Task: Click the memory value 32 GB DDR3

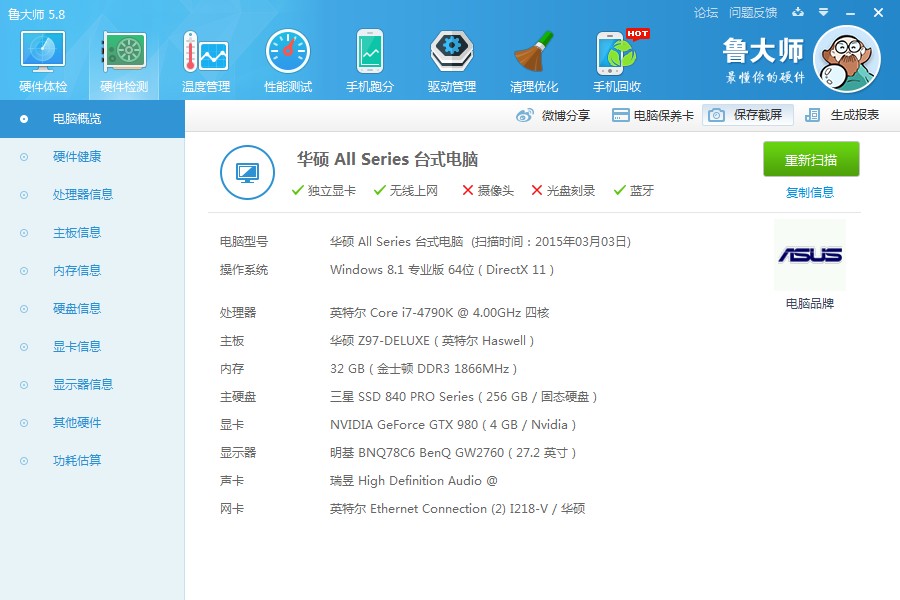Action: click(x=424, y=369)
